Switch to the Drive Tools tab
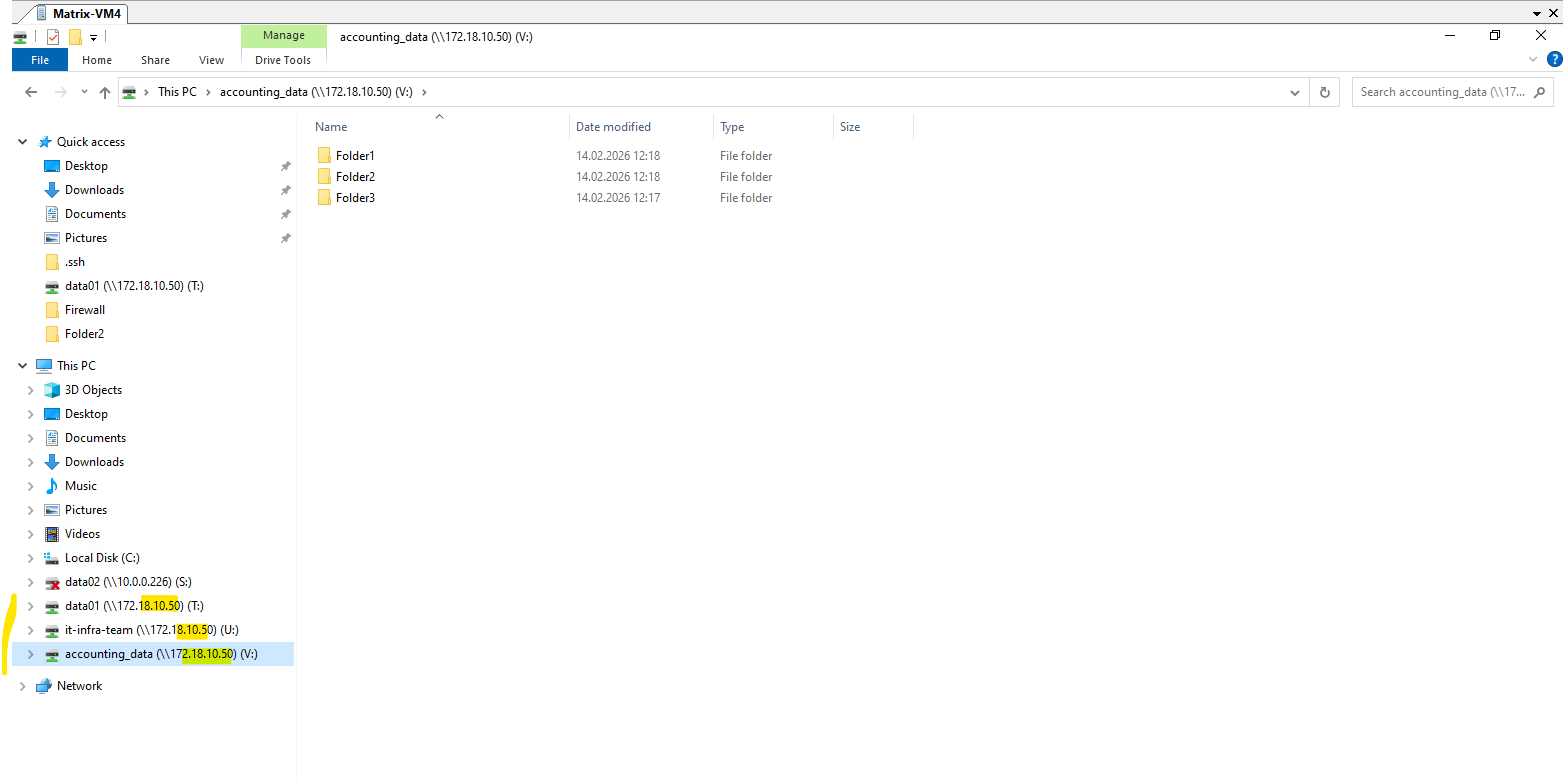This screenshot has height=780, width=1563. pyautogui.click(x=283, y=60)
